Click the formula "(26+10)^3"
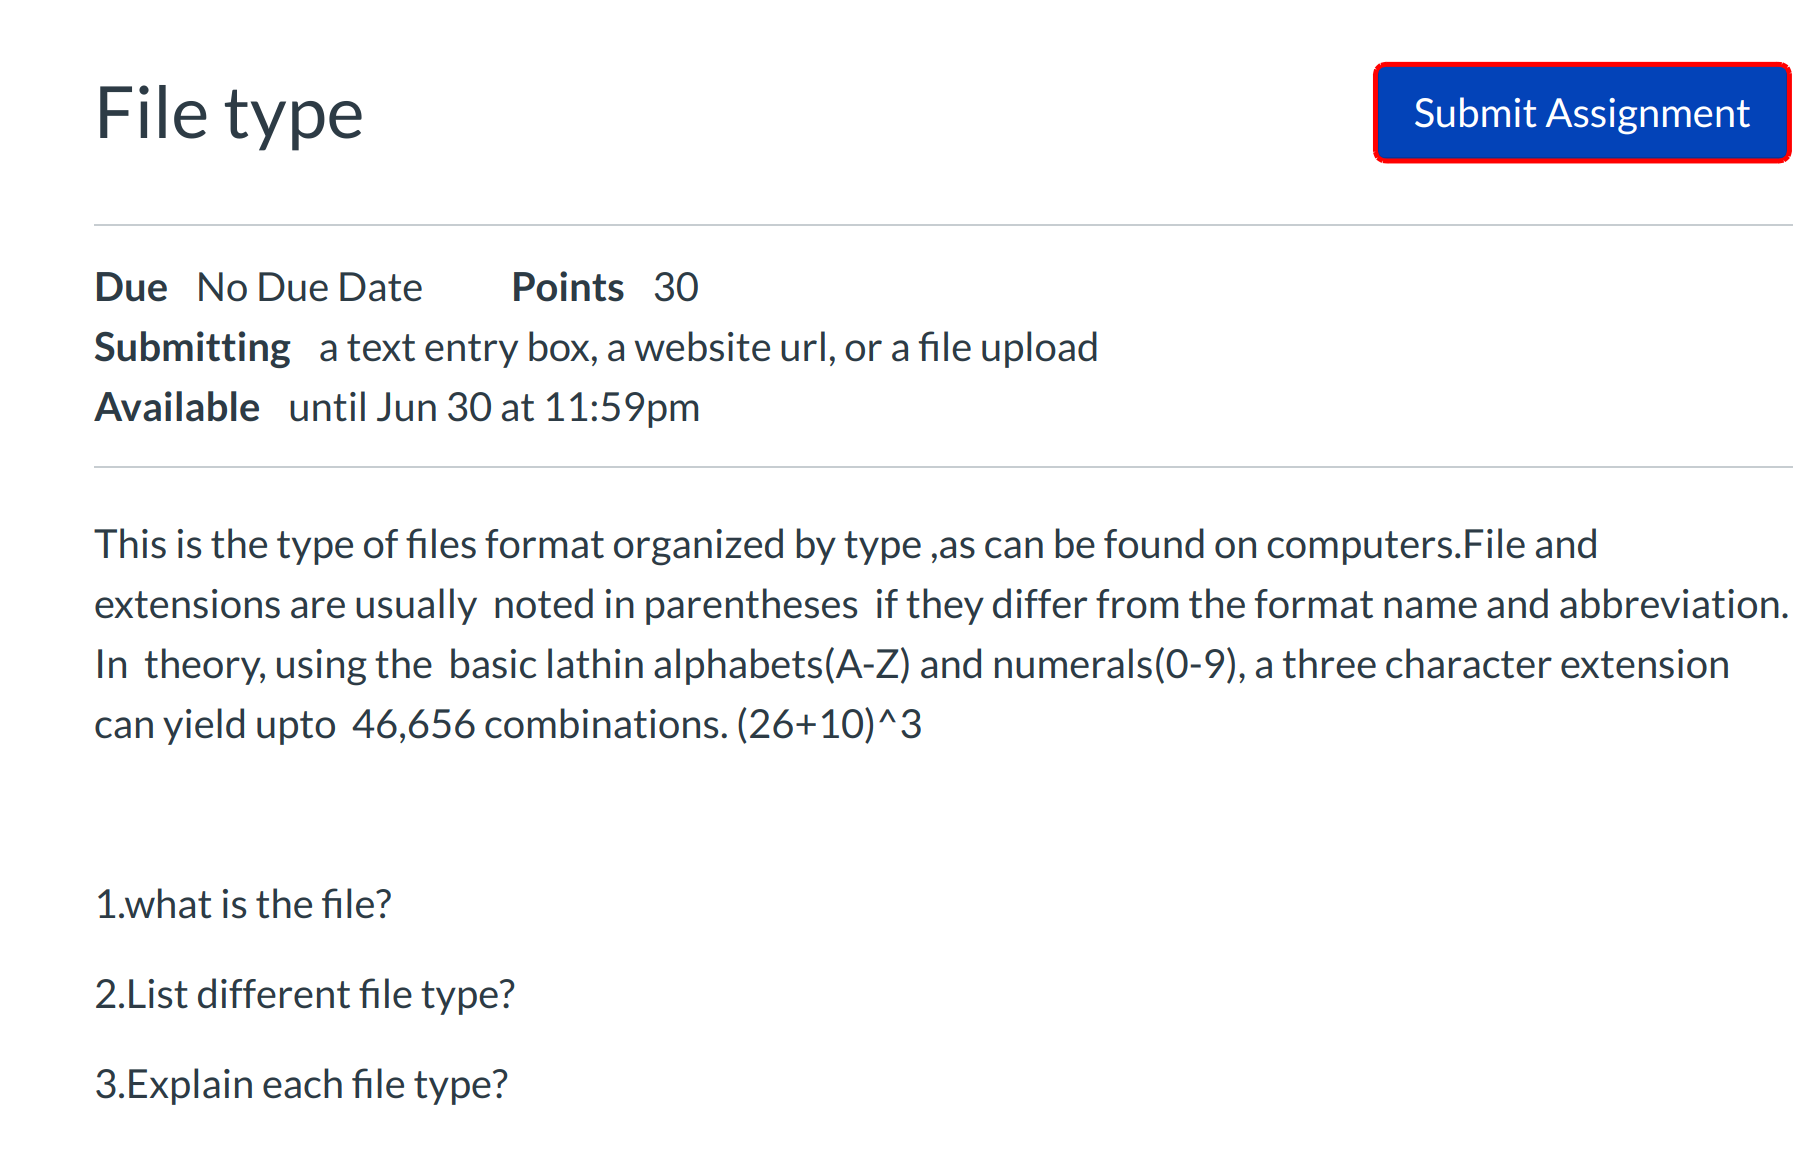1814x1164 pixels. pos(829,725)
